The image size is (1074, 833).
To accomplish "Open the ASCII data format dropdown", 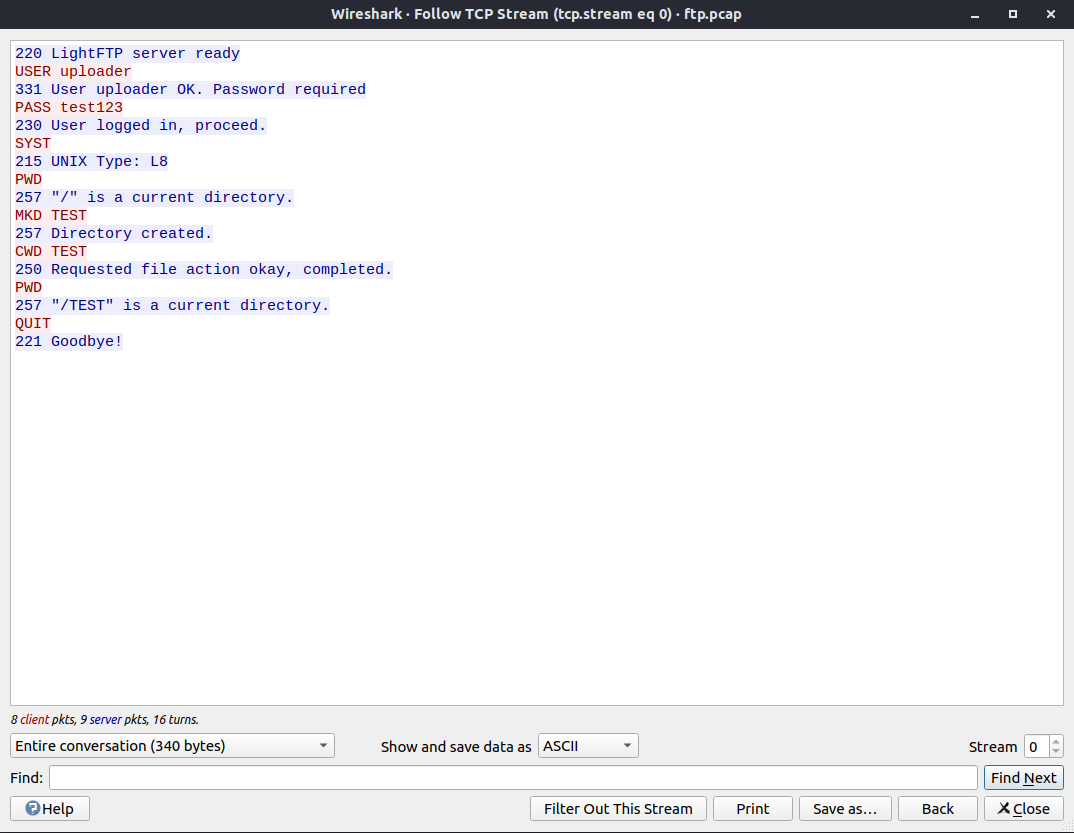I will [x=588, y=745].
